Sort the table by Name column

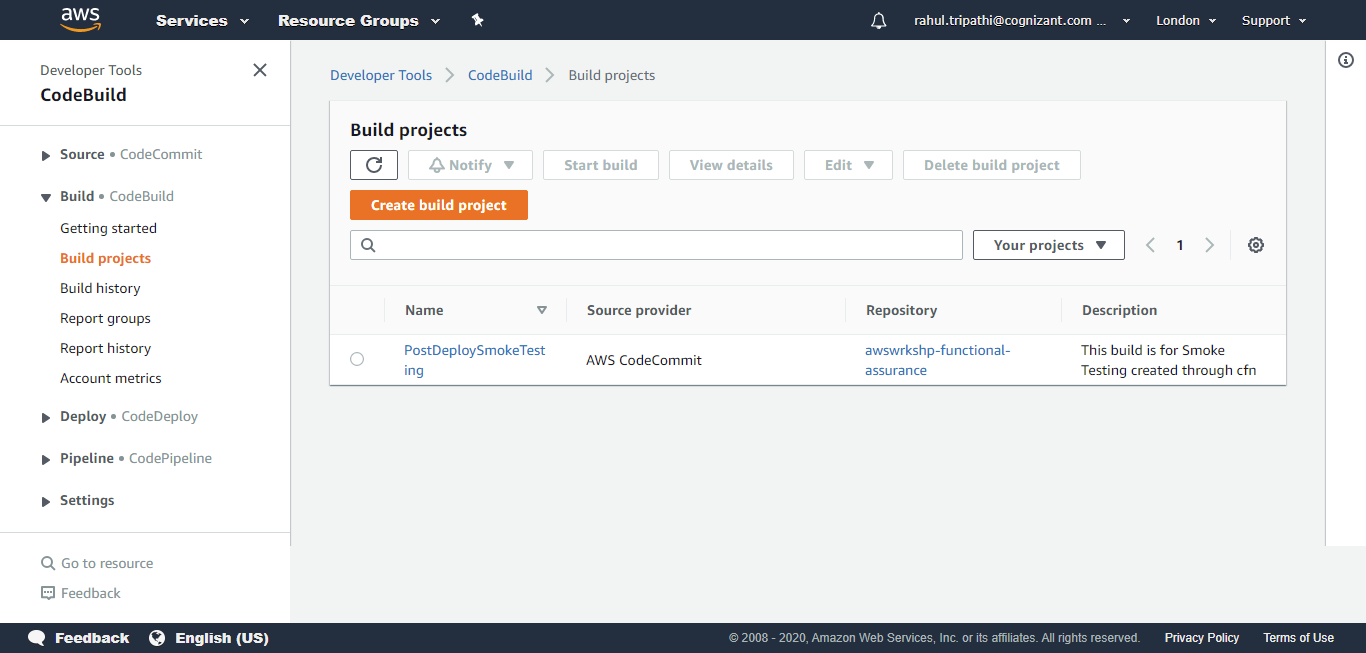[542, 310]
